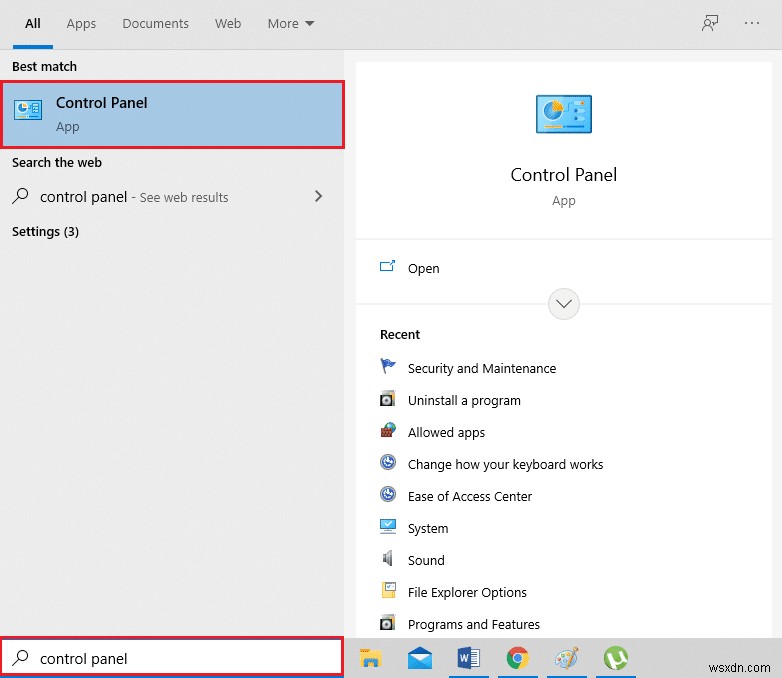The image size is (782, 678).
Task: Click Open in the preview pane
Action: point(423,268)
